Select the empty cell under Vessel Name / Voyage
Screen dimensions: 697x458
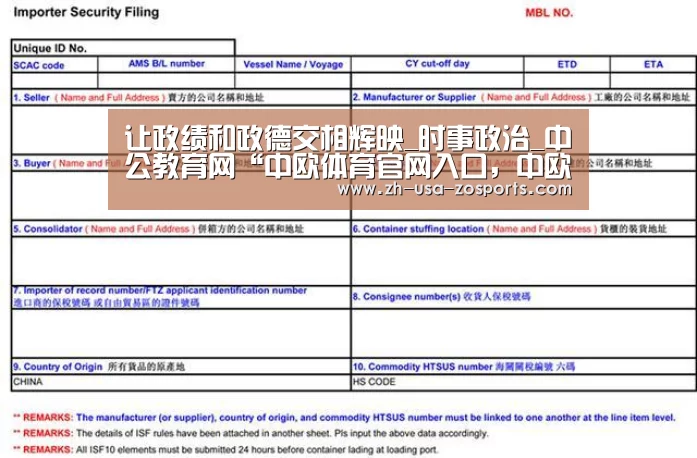pos(293,80)
